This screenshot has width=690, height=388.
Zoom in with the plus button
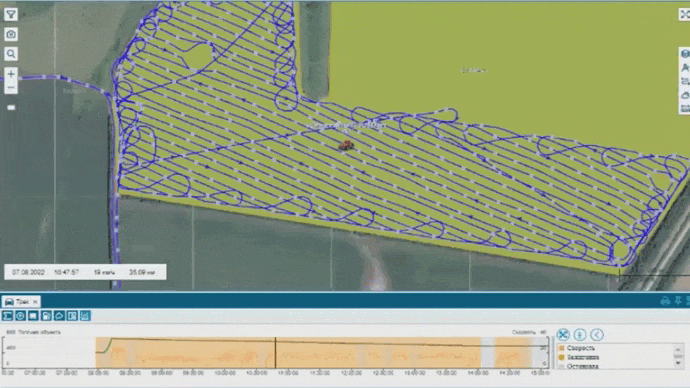(x=11, y=74)
